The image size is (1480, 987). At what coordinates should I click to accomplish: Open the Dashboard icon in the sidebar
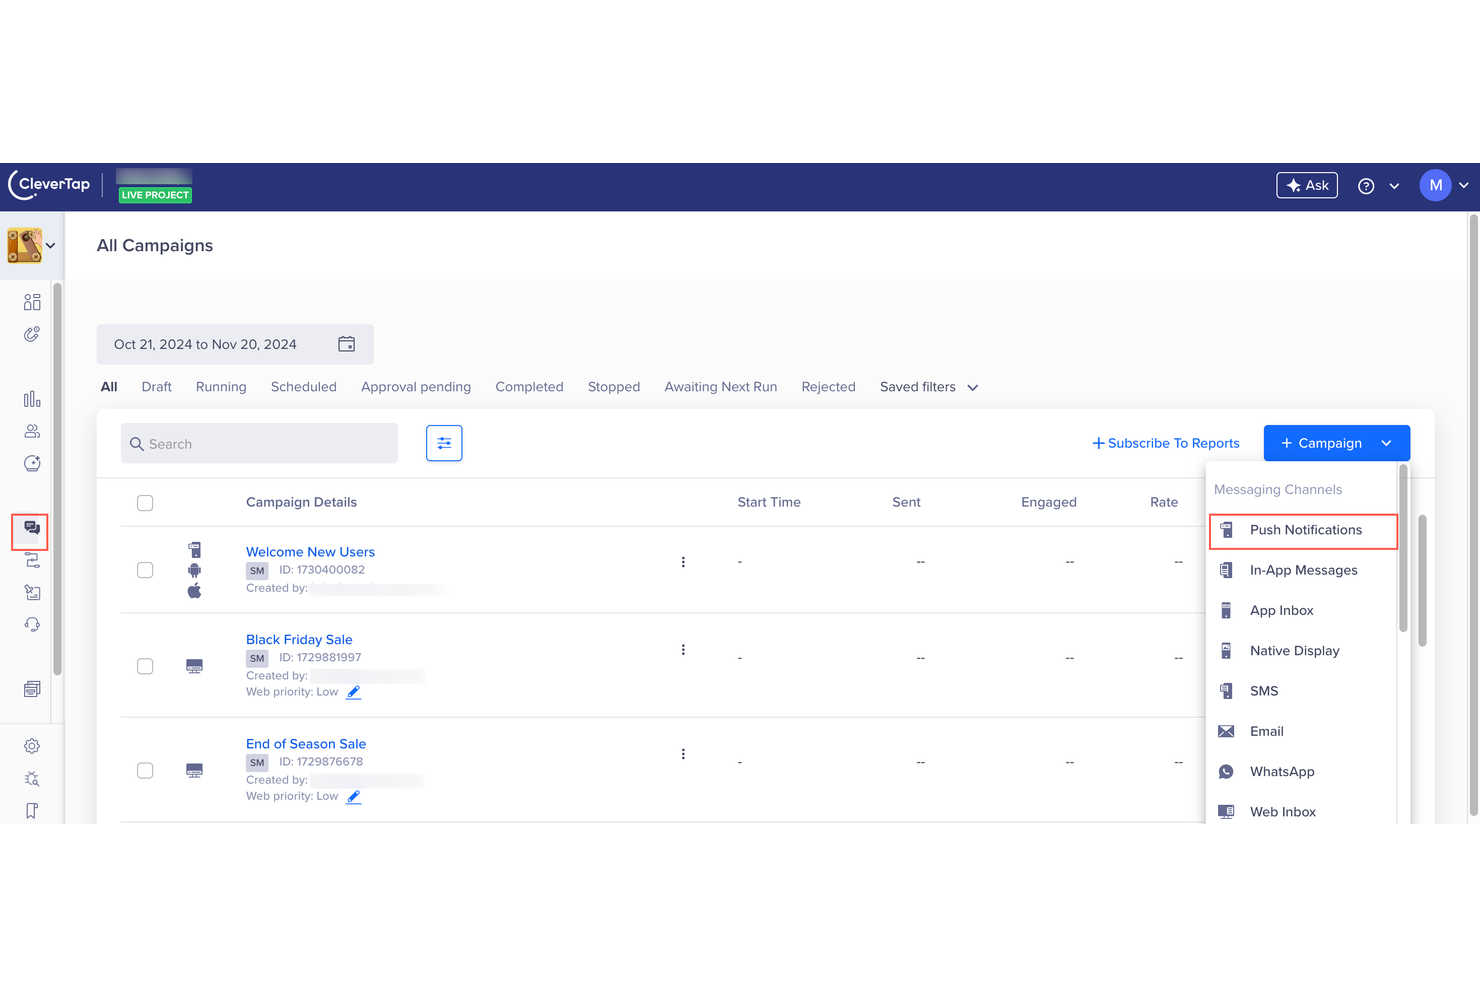[31, 301]
